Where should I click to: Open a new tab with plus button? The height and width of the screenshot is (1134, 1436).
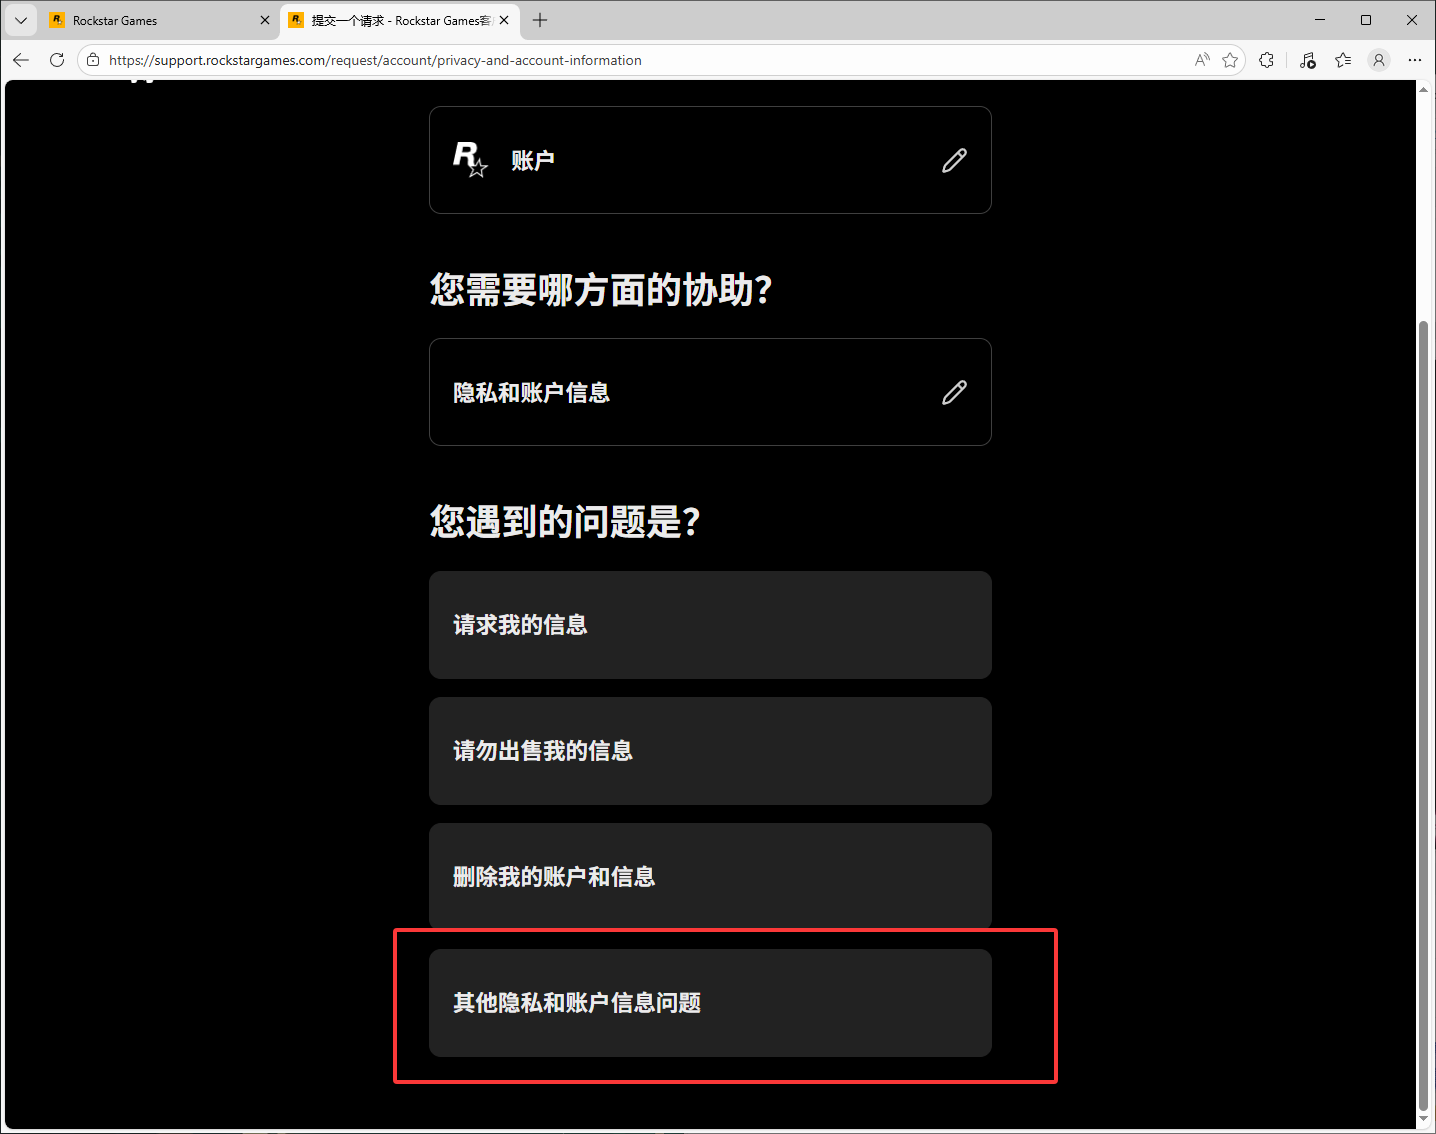[x=540, y=20]
